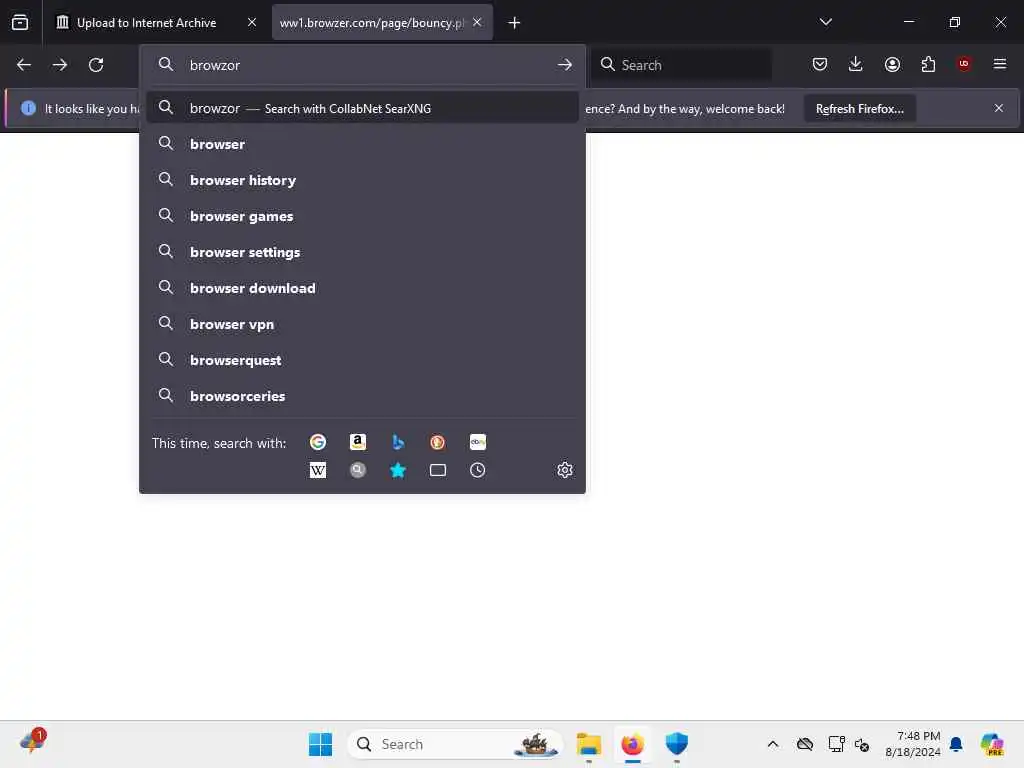Choose the "browser download" suggestion

coord(362,288)
